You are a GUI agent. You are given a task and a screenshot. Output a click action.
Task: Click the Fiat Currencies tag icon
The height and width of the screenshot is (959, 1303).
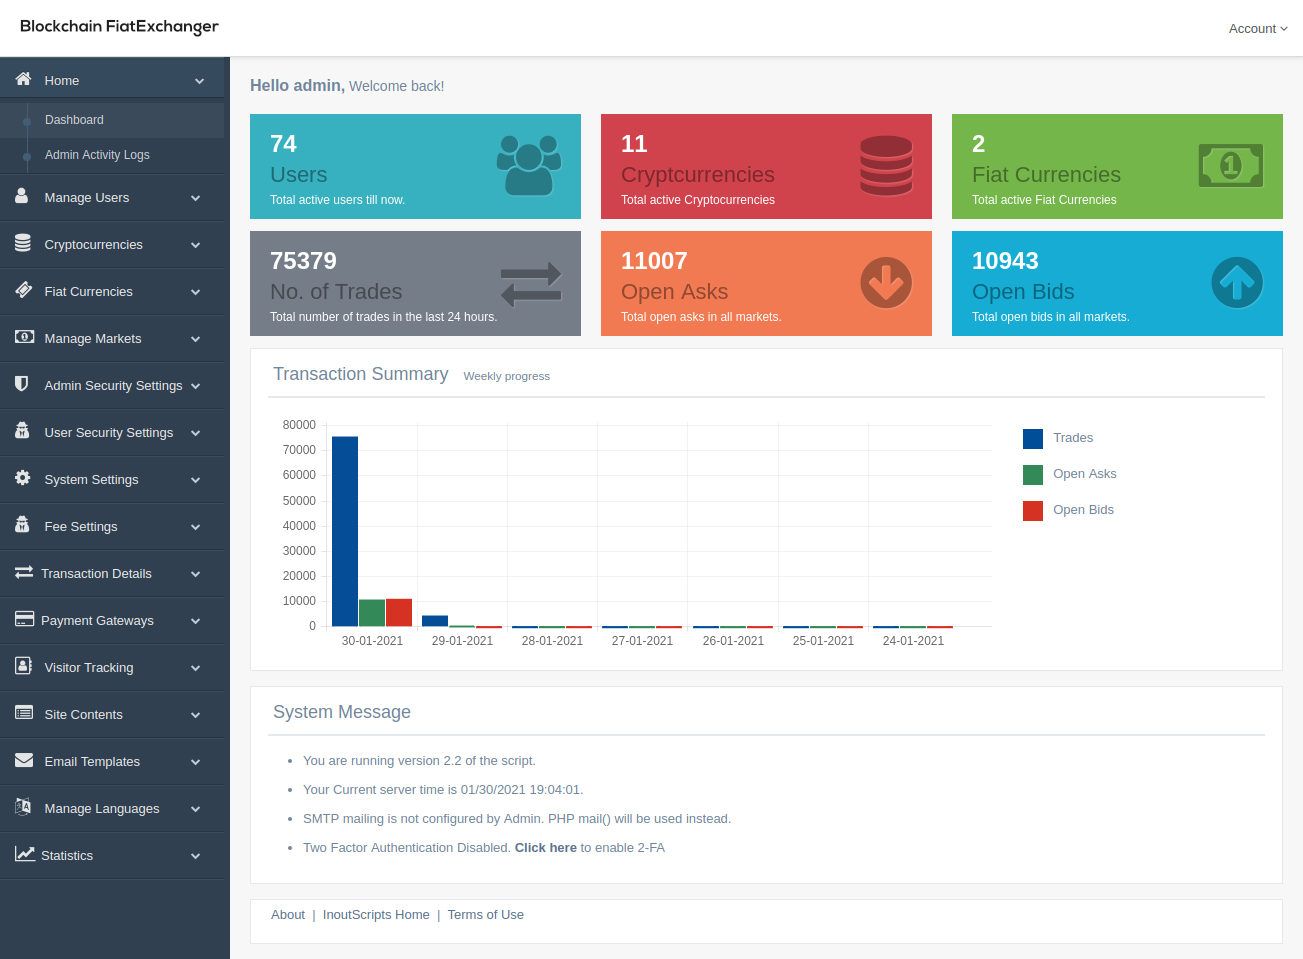coord(23,291)
